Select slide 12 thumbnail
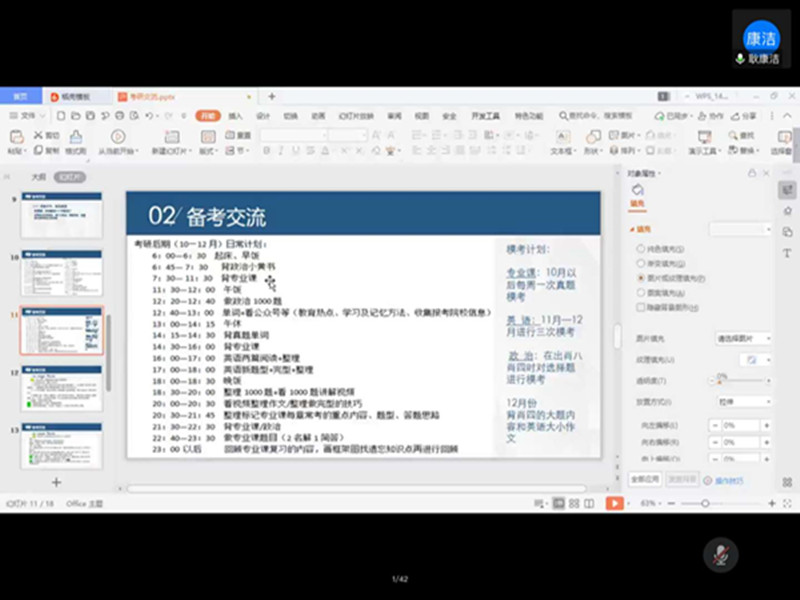Viewport: 800px width, 600px height. pos(62,388)
